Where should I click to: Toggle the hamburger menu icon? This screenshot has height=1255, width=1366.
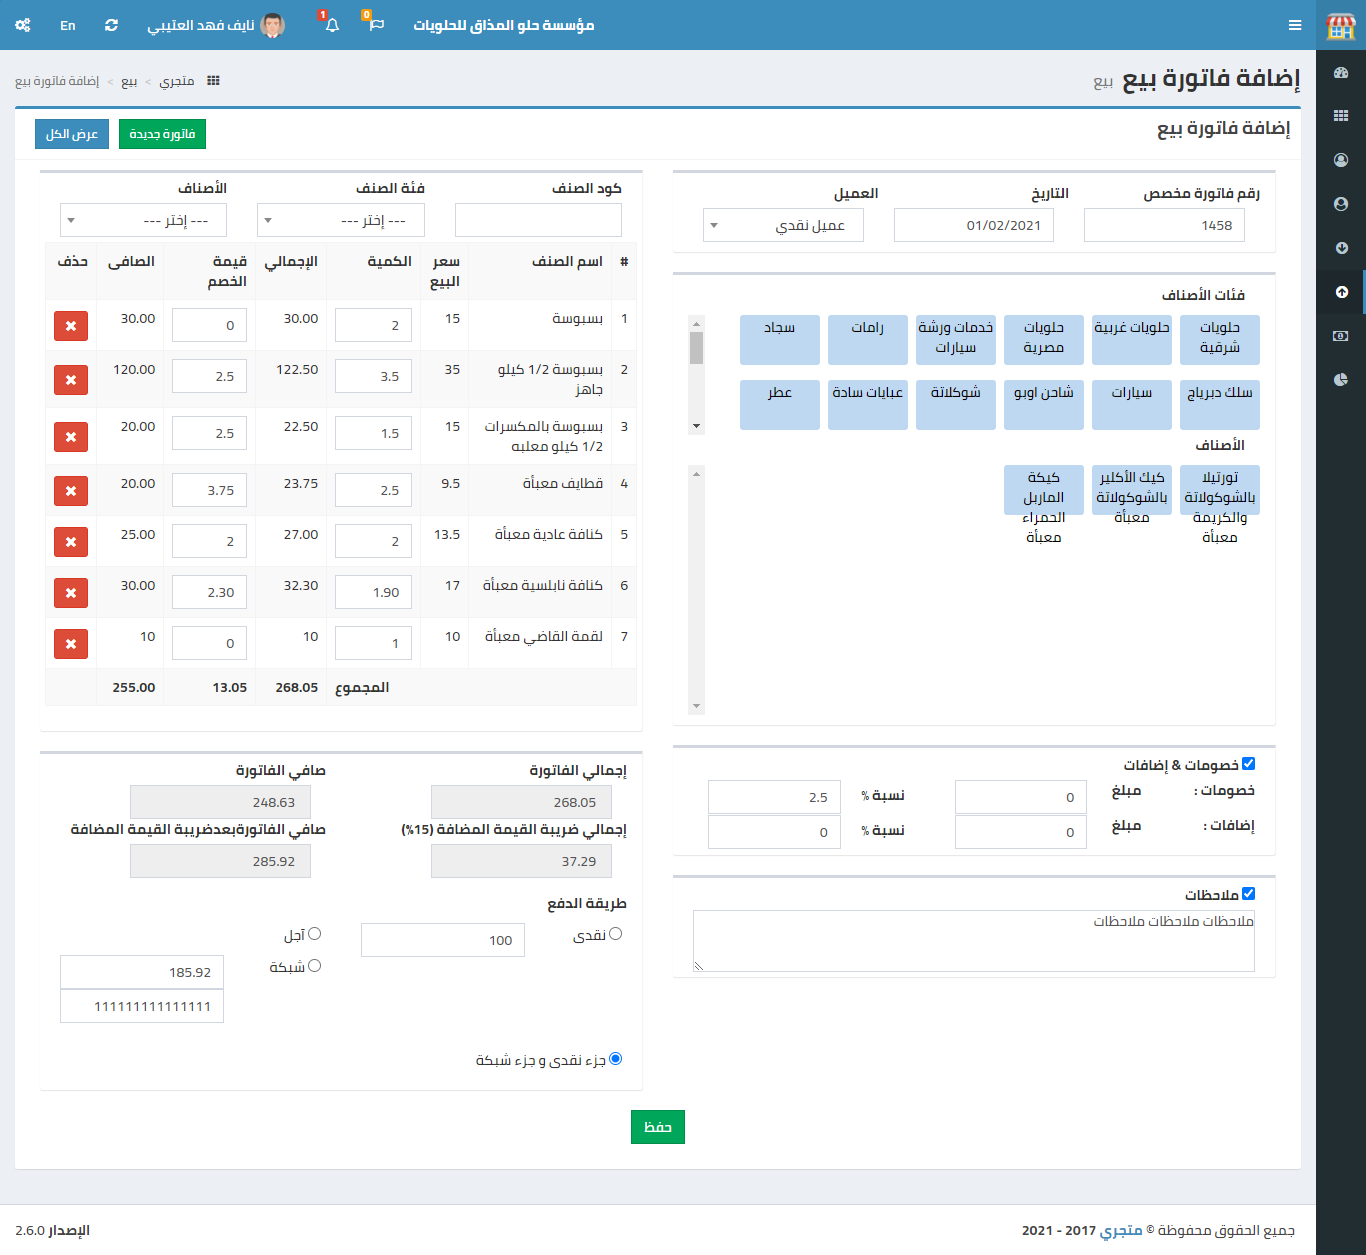coord(1295,25)
